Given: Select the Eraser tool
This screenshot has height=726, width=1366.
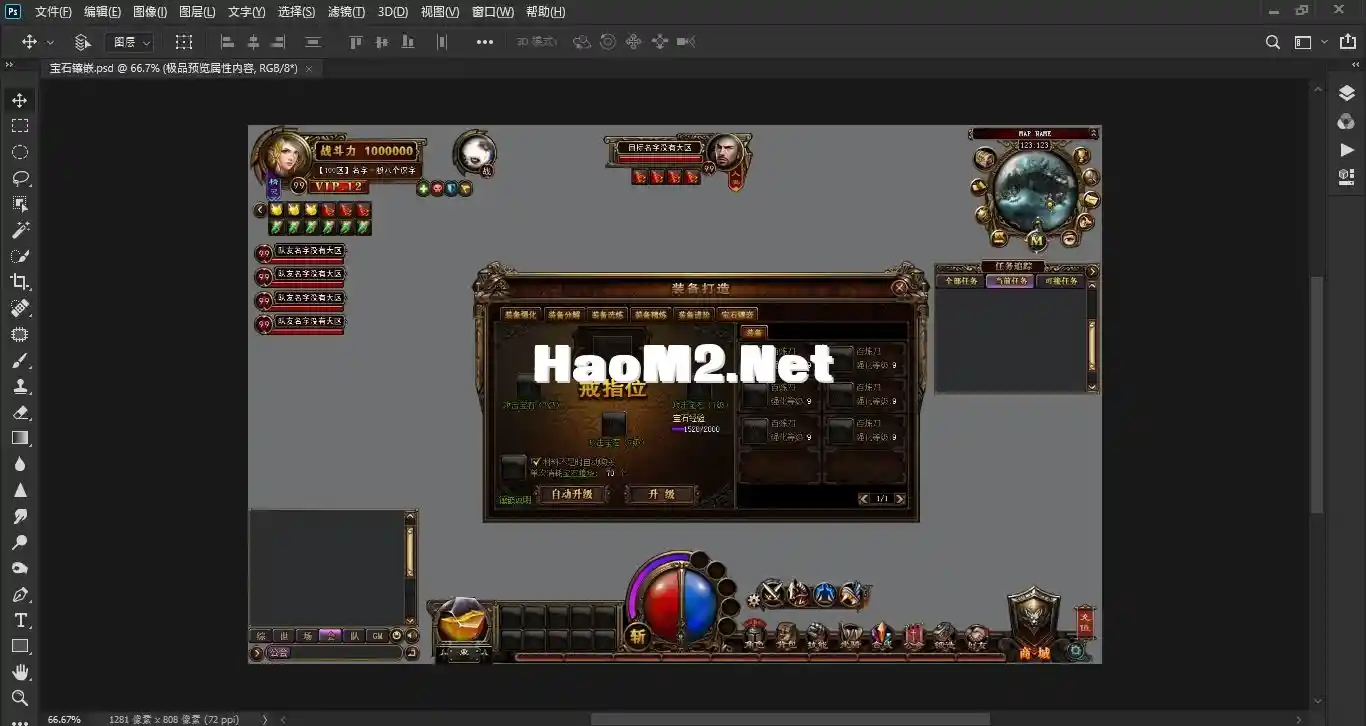Looking at the screenshot, I should click(x=20, y=412).
